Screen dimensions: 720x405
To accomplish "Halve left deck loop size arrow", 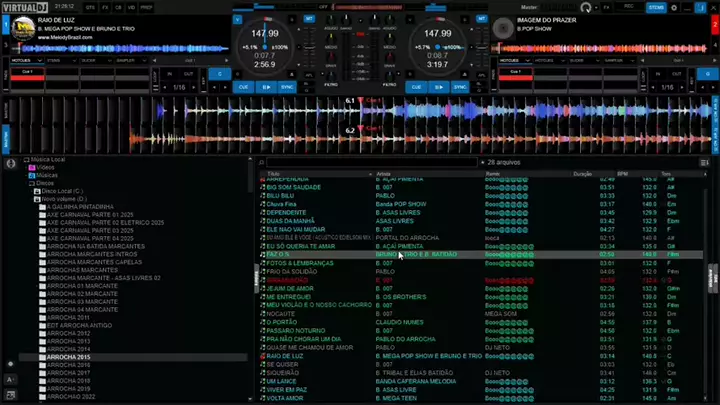I will coord(165,87).
